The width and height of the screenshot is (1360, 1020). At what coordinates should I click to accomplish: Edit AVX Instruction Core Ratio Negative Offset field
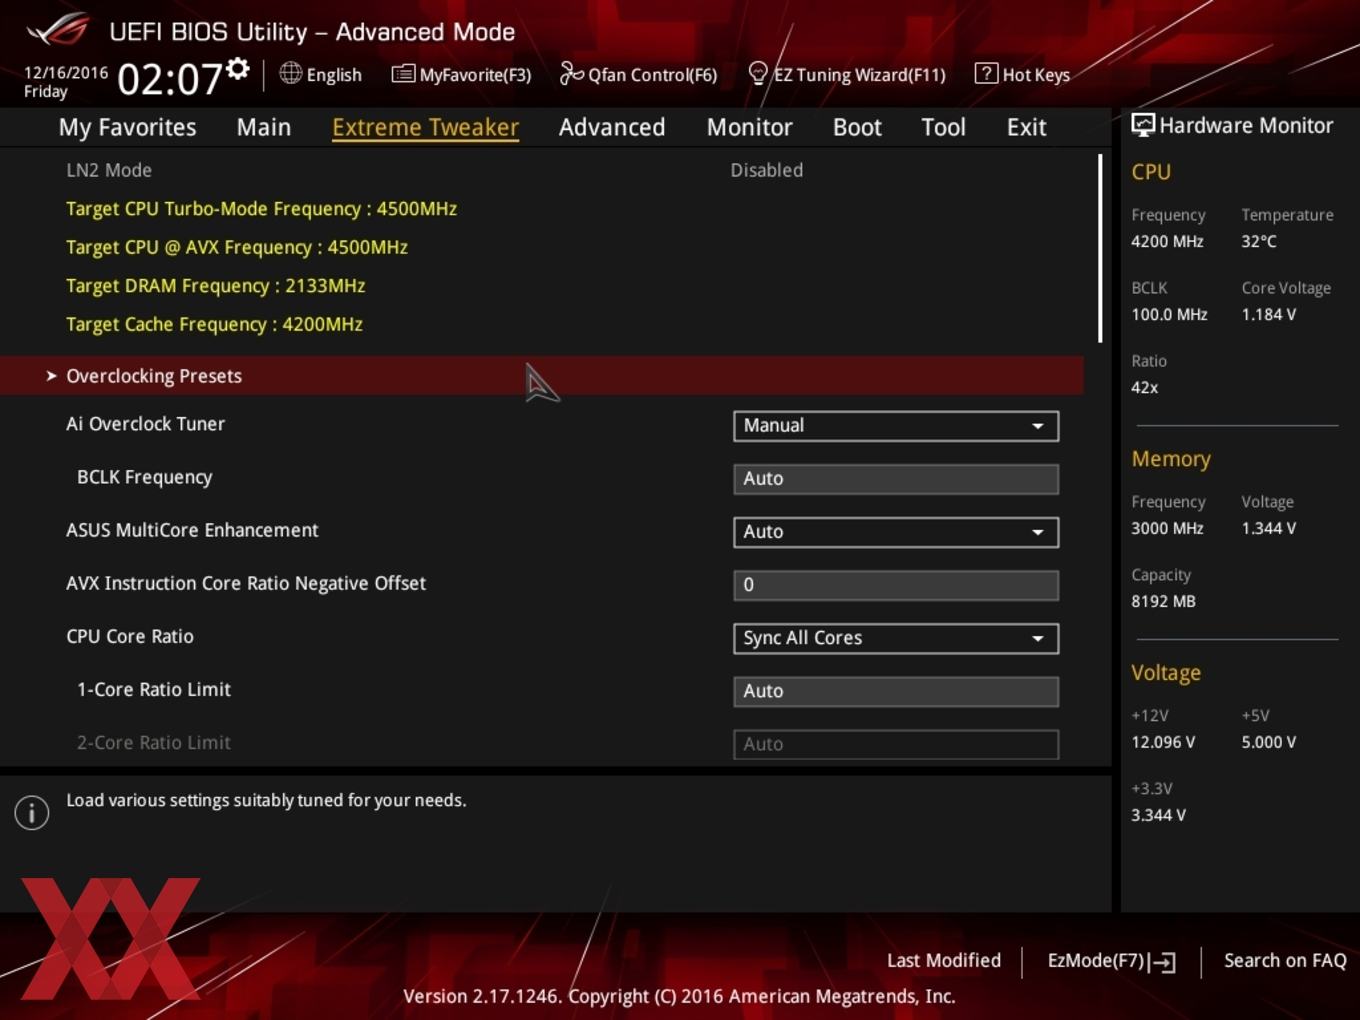click(896, 585)
